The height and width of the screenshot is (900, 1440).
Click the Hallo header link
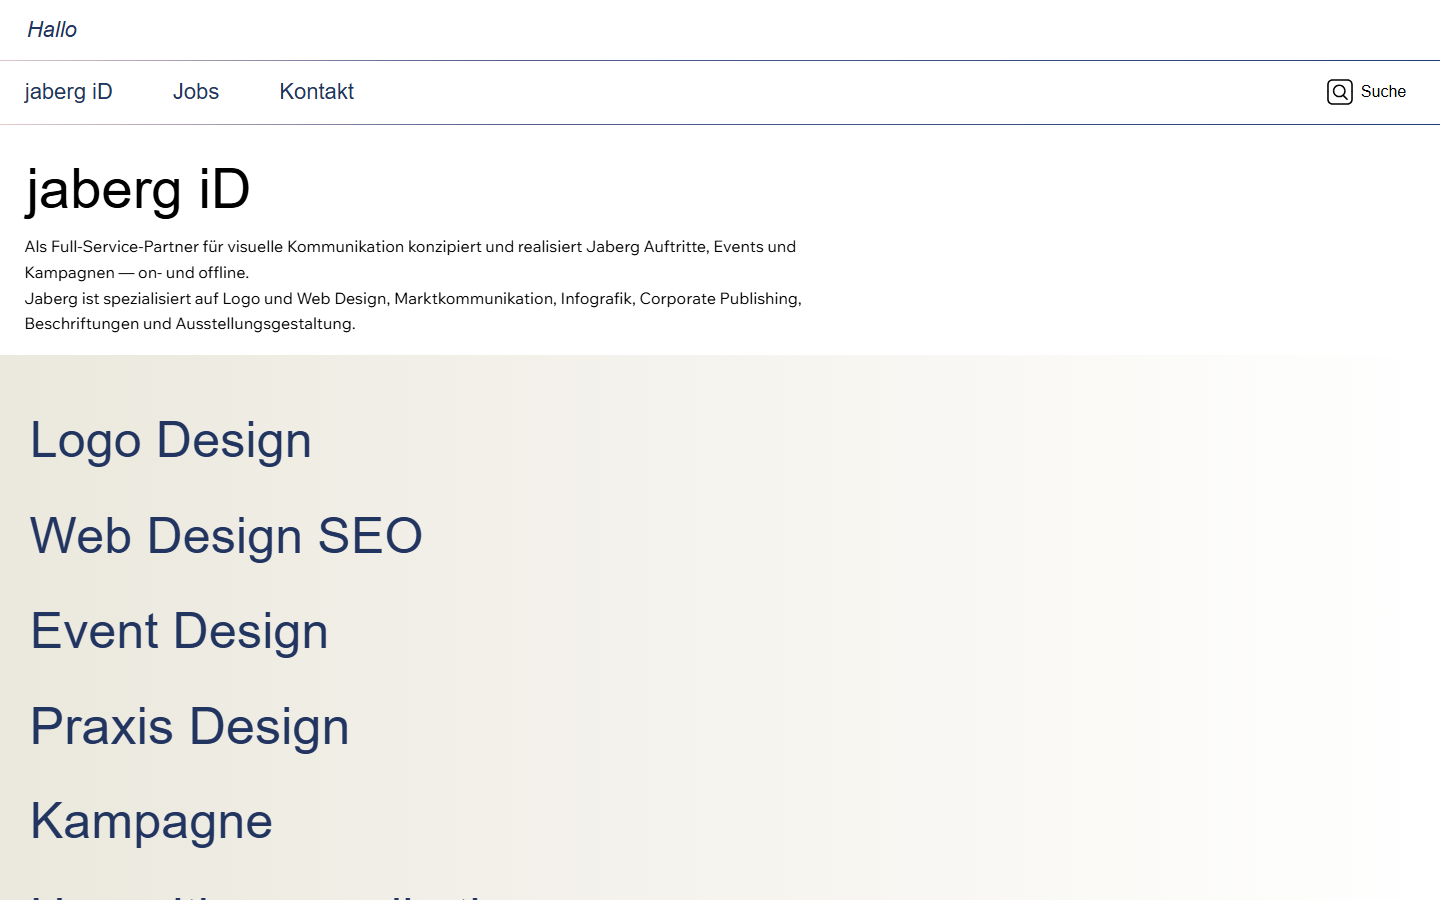[x=52, y=30]
